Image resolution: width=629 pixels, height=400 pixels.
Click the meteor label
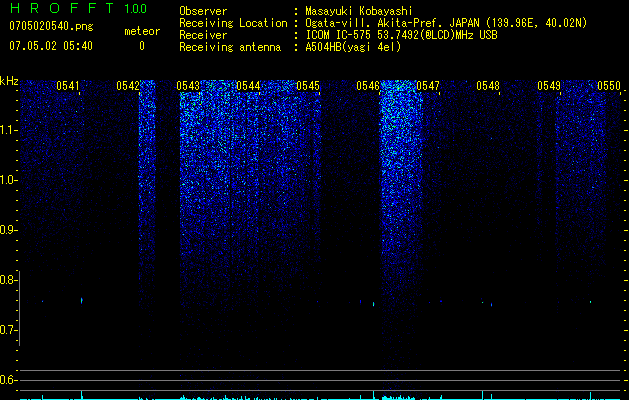coord(142,31)
